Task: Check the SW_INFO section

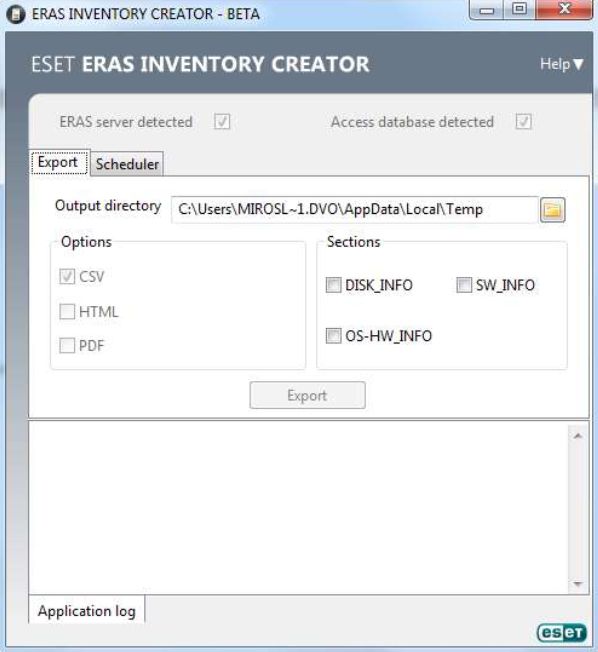Action: (x=464, y=285)
